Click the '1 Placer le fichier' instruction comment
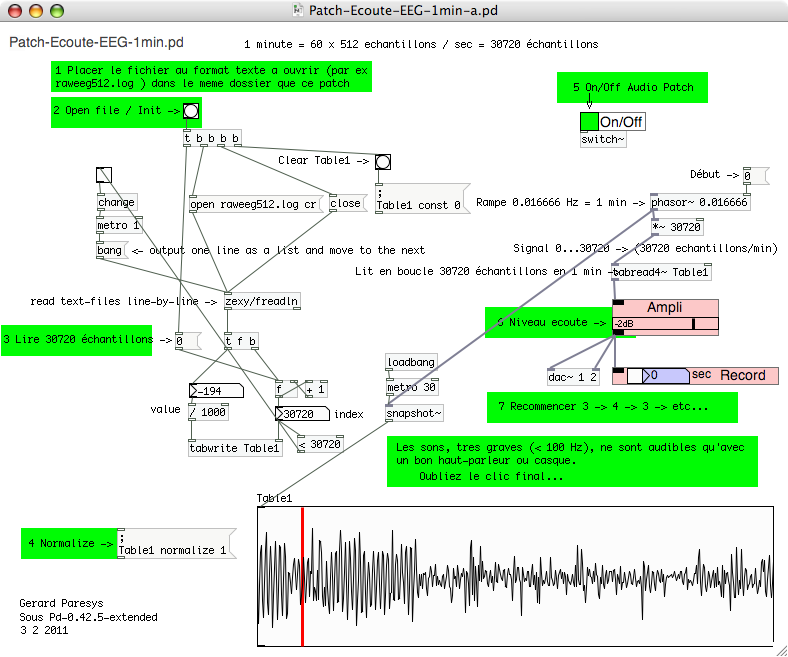 (211, 77)
